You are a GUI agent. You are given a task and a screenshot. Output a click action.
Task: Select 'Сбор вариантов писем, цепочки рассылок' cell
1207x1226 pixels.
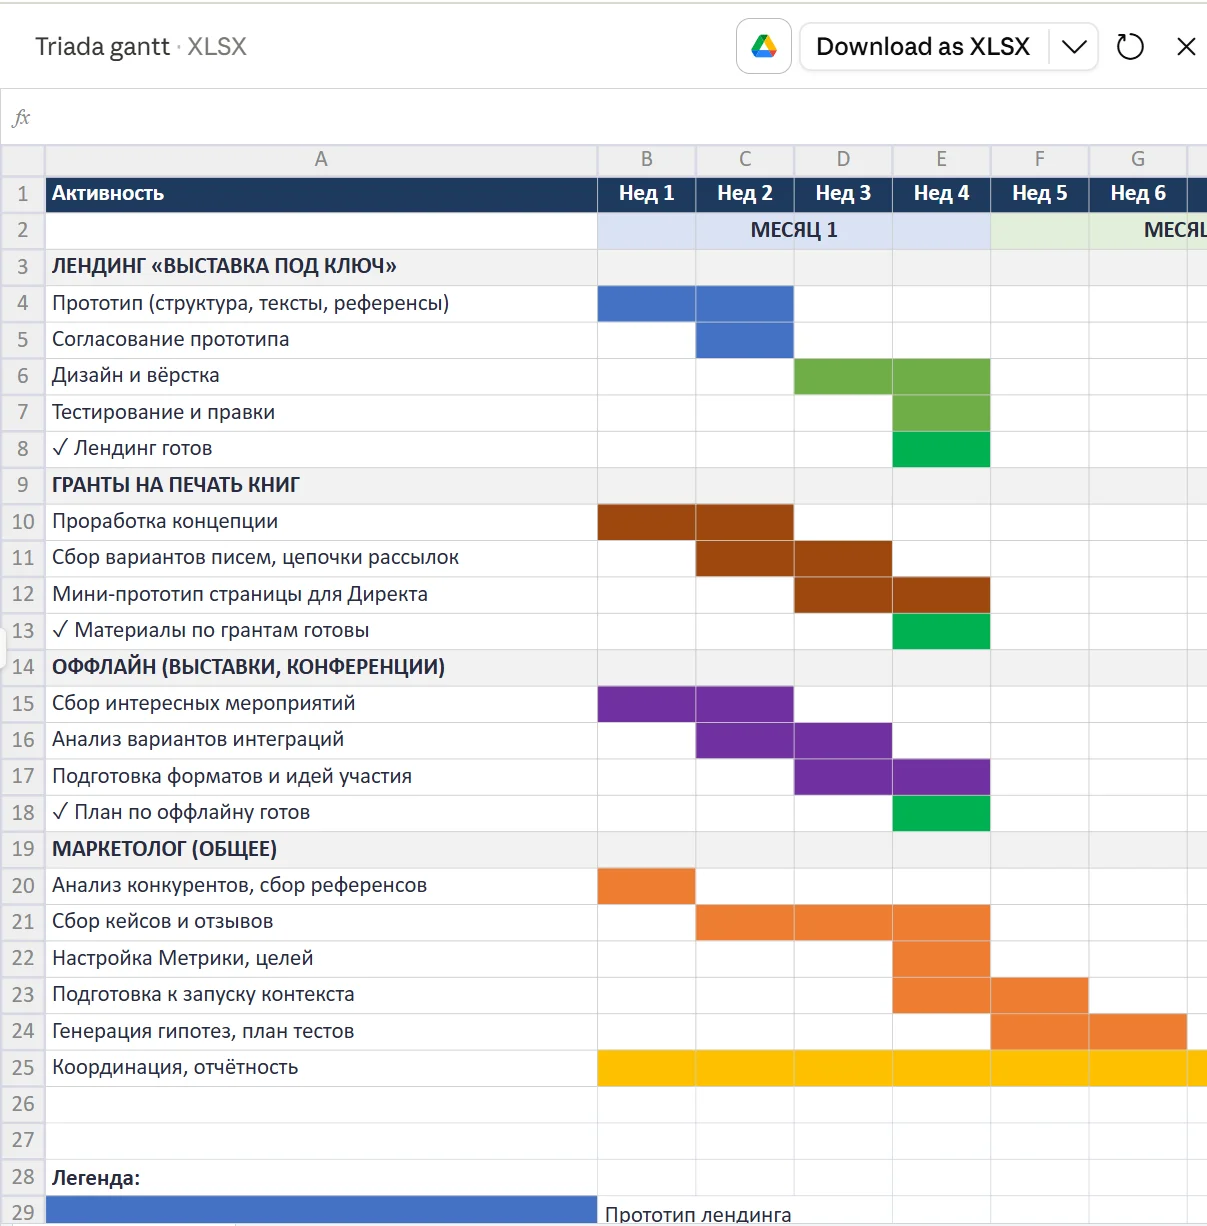coord(321,558)
